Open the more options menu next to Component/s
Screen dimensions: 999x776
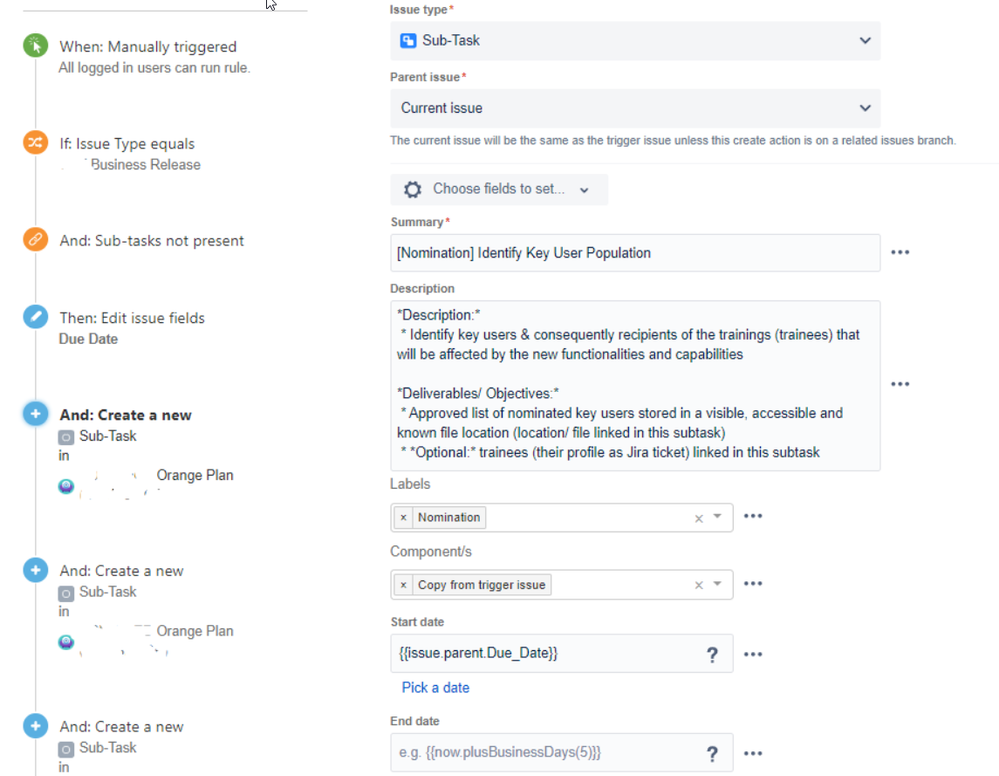tap(753, 584)
